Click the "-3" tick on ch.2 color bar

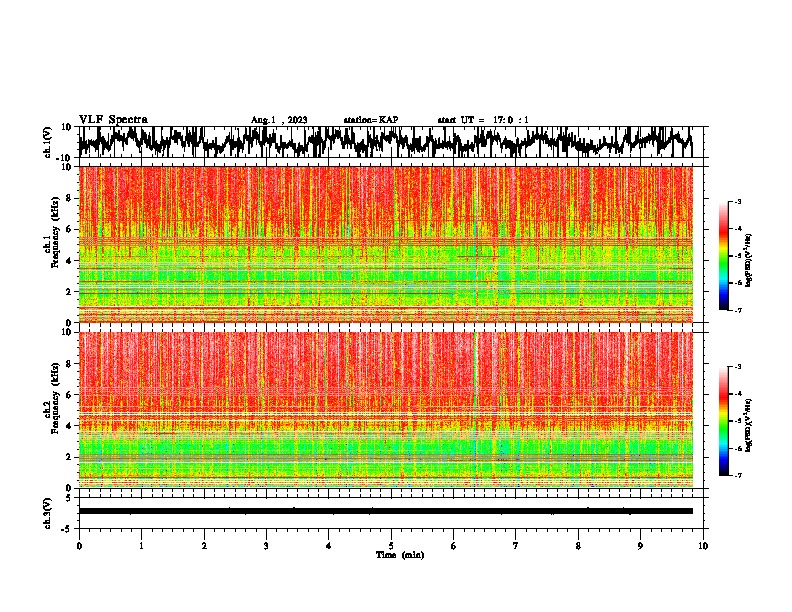pyautogui.click(x=738, y=367)
